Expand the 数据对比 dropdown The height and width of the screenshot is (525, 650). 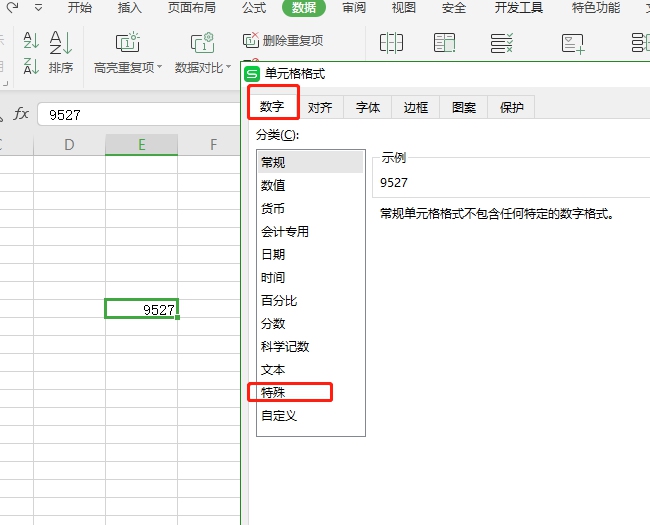(x=228, y=66)
